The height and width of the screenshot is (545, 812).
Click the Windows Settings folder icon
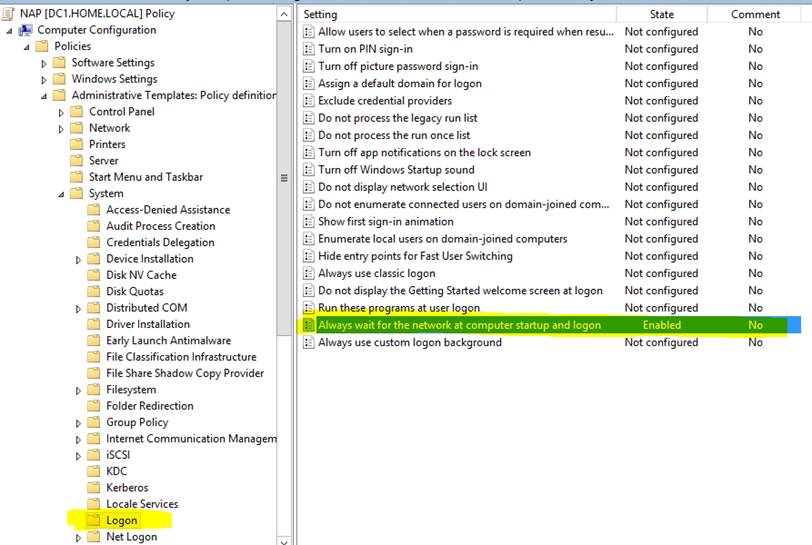[x=60, y=79]
